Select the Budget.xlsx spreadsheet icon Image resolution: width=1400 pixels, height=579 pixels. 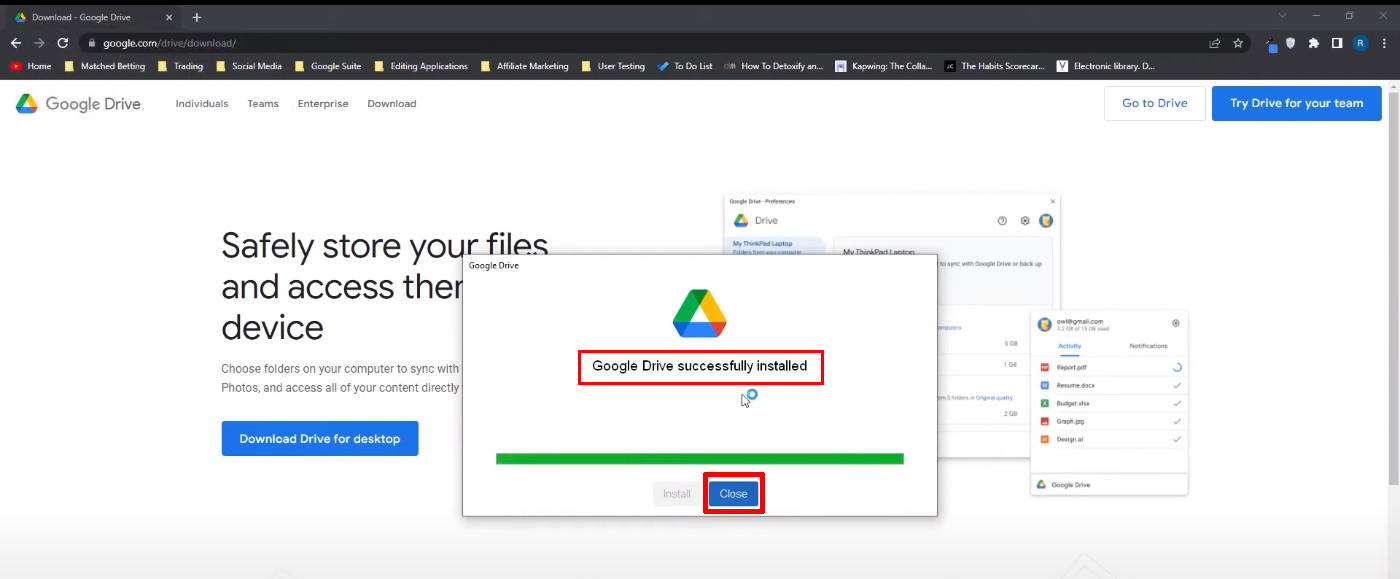(1044, 403)
